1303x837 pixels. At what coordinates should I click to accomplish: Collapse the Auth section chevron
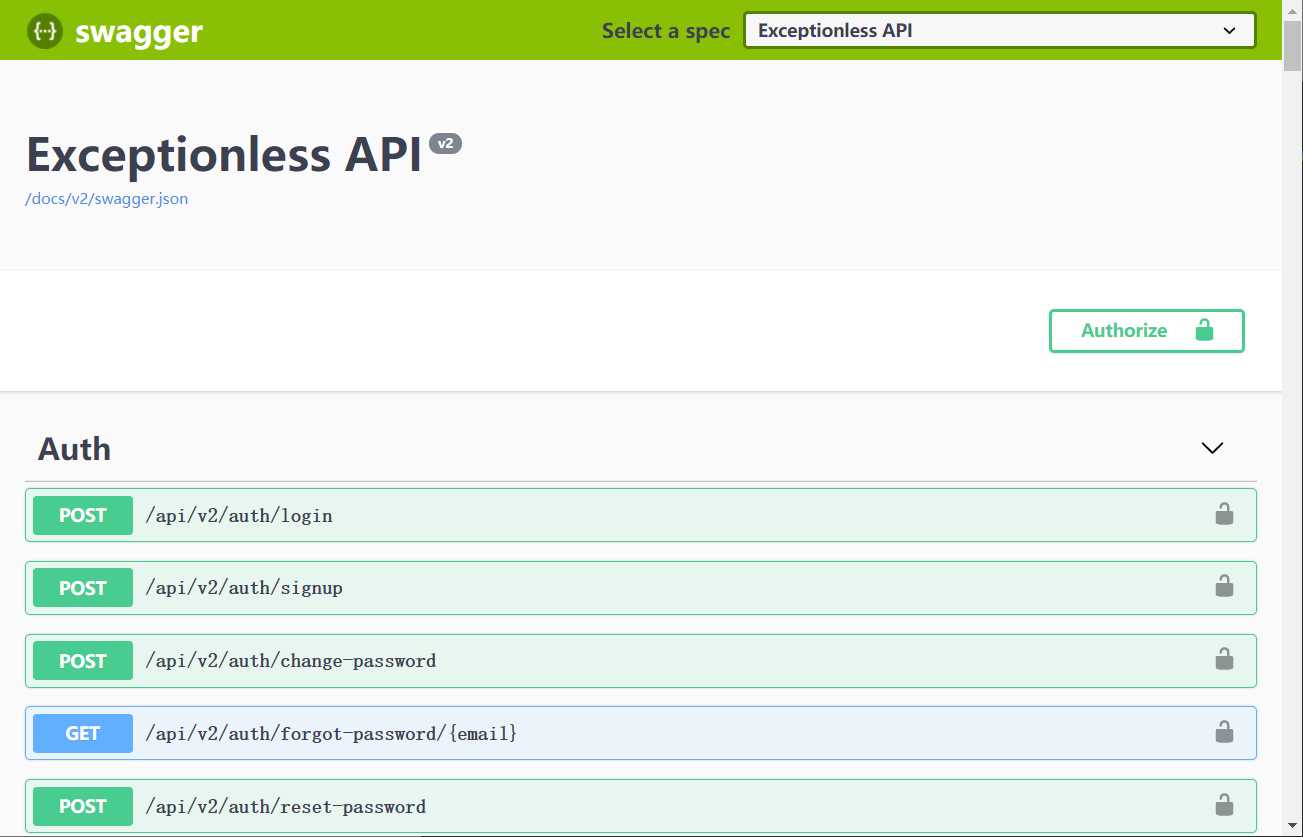[1212, 448]
